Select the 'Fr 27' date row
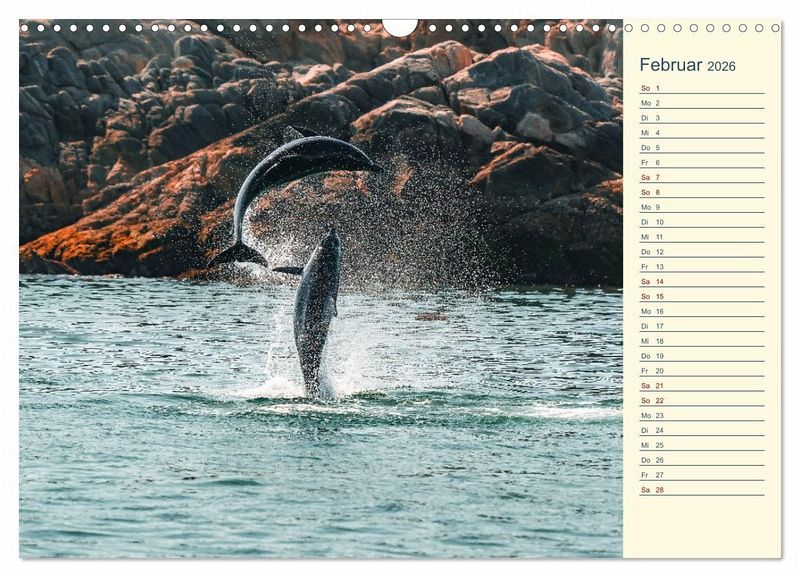This screenshot has width=800, height=577. tap(702, 474)
